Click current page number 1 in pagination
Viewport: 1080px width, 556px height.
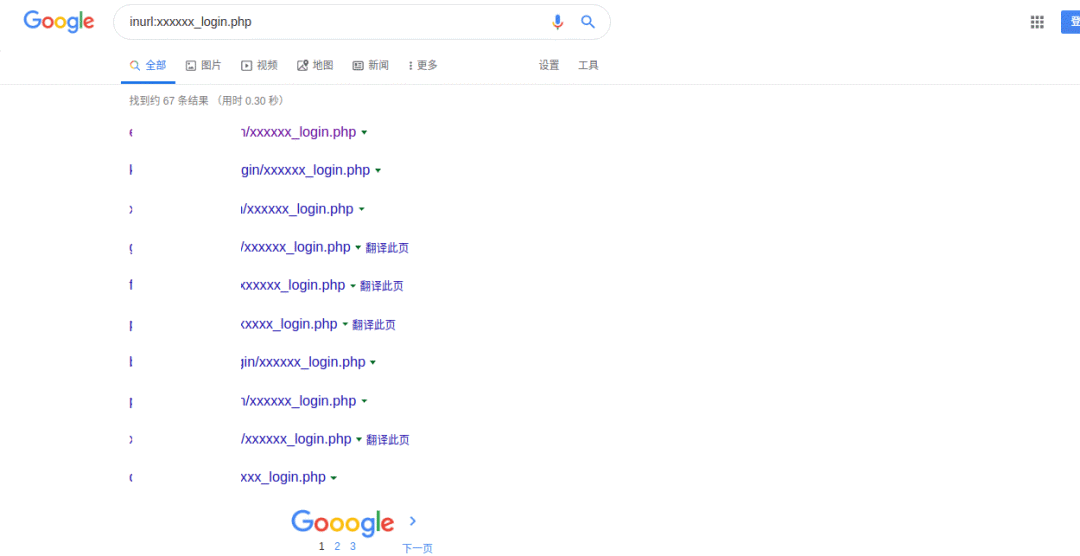pos(322,546)
